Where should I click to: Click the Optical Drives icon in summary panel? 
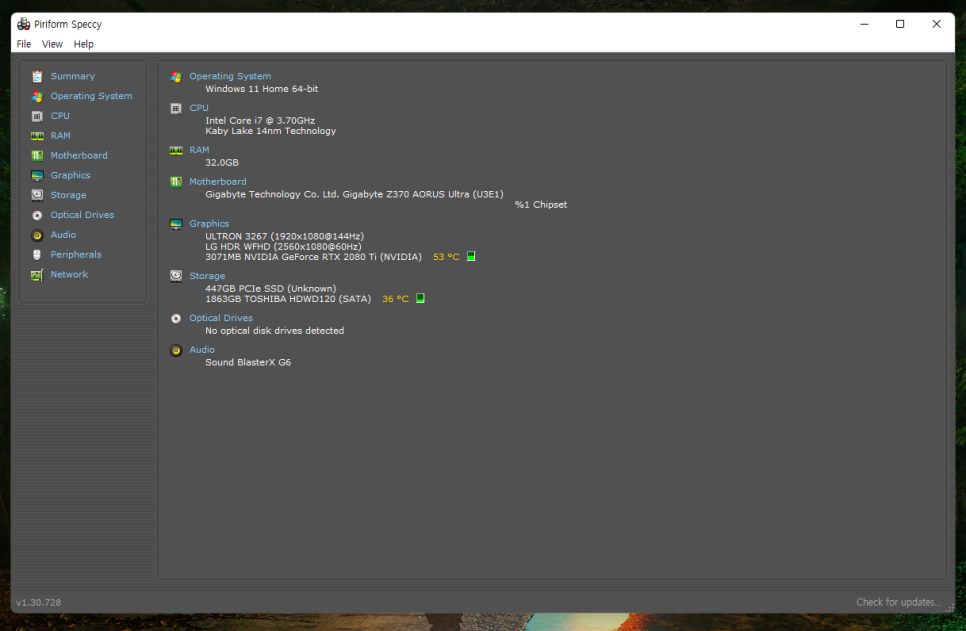(x=176, y=319)
